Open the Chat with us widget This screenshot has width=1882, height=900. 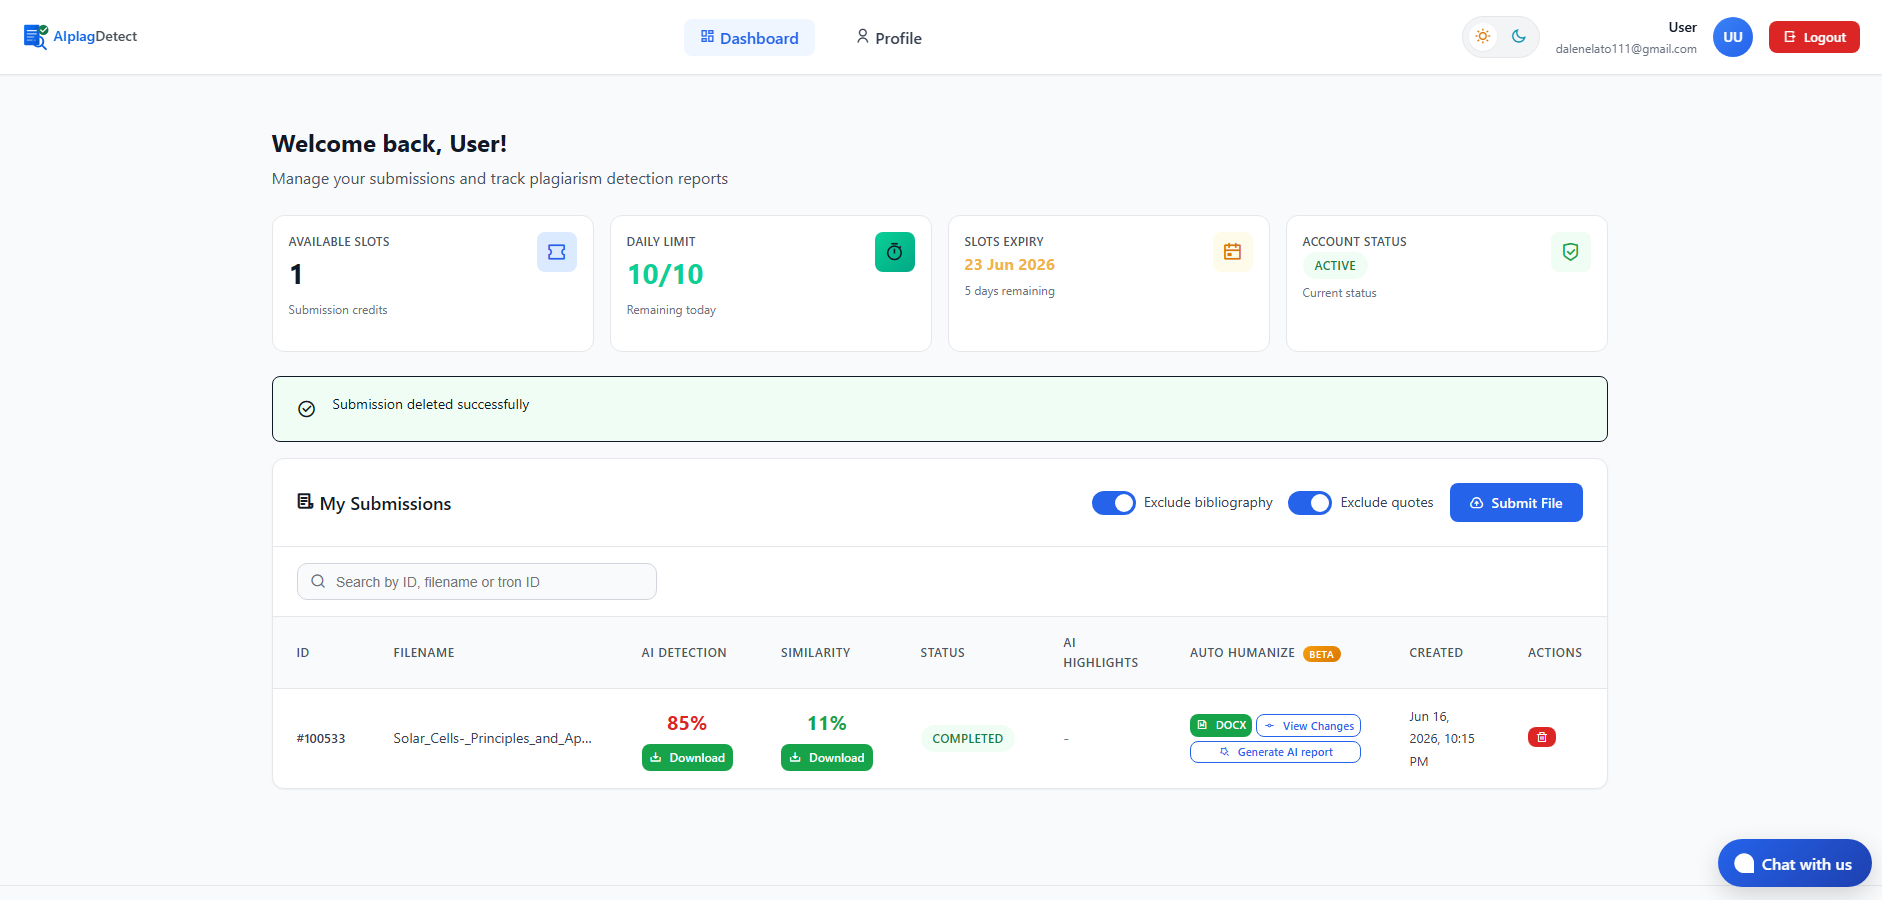click(1795, 863)
